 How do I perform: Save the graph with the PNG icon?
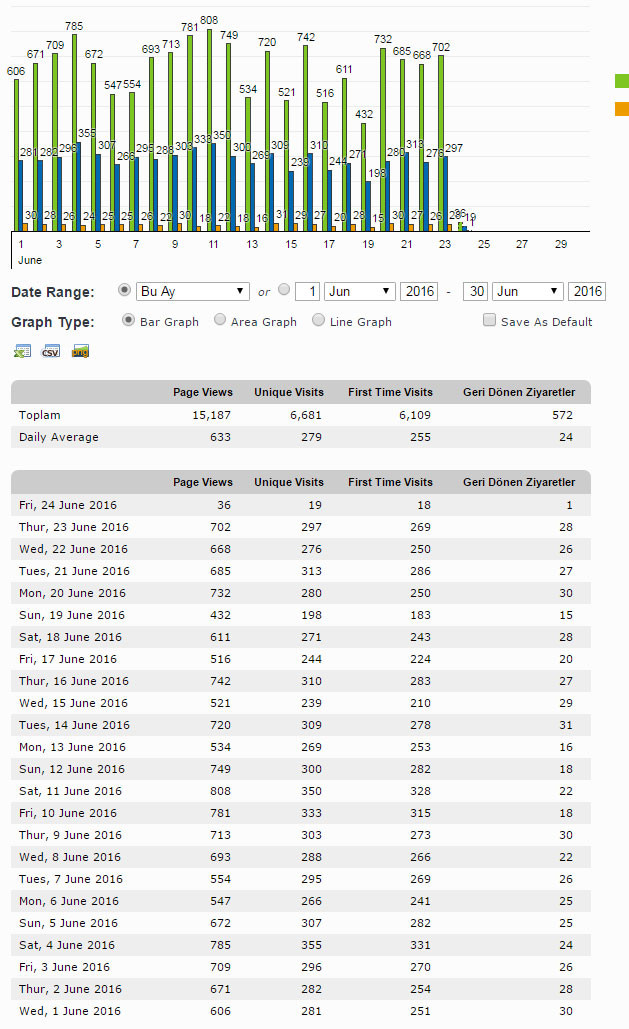tap(80, 351)
